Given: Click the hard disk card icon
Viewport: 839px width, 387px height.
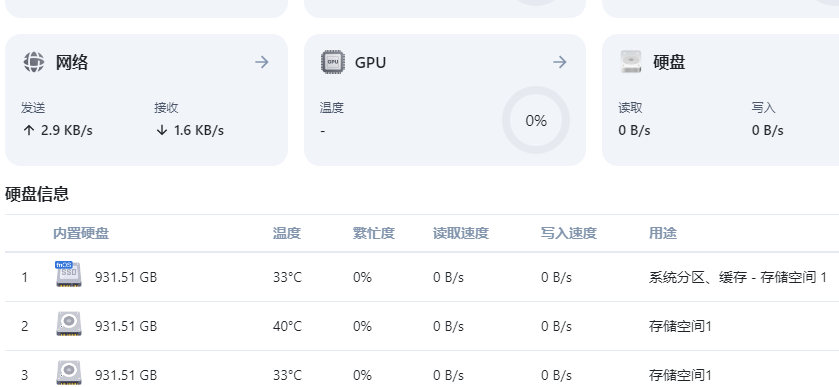Looking at the screenshot, I should 631,62.
